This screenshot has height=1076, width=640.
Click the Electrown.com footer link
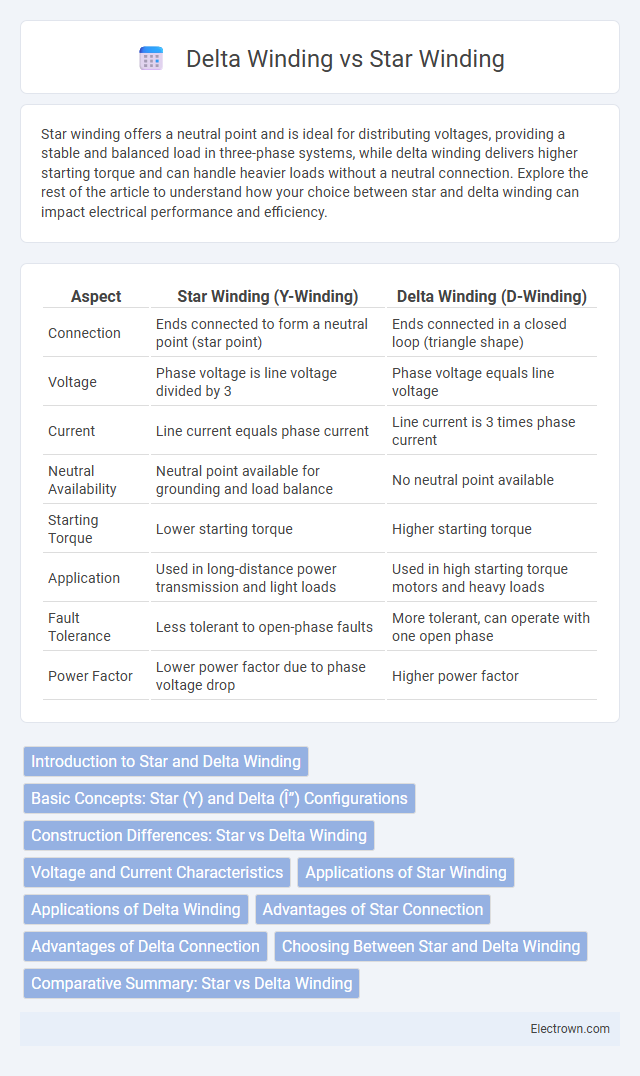pyautogui.click(x=570, y=1029)
